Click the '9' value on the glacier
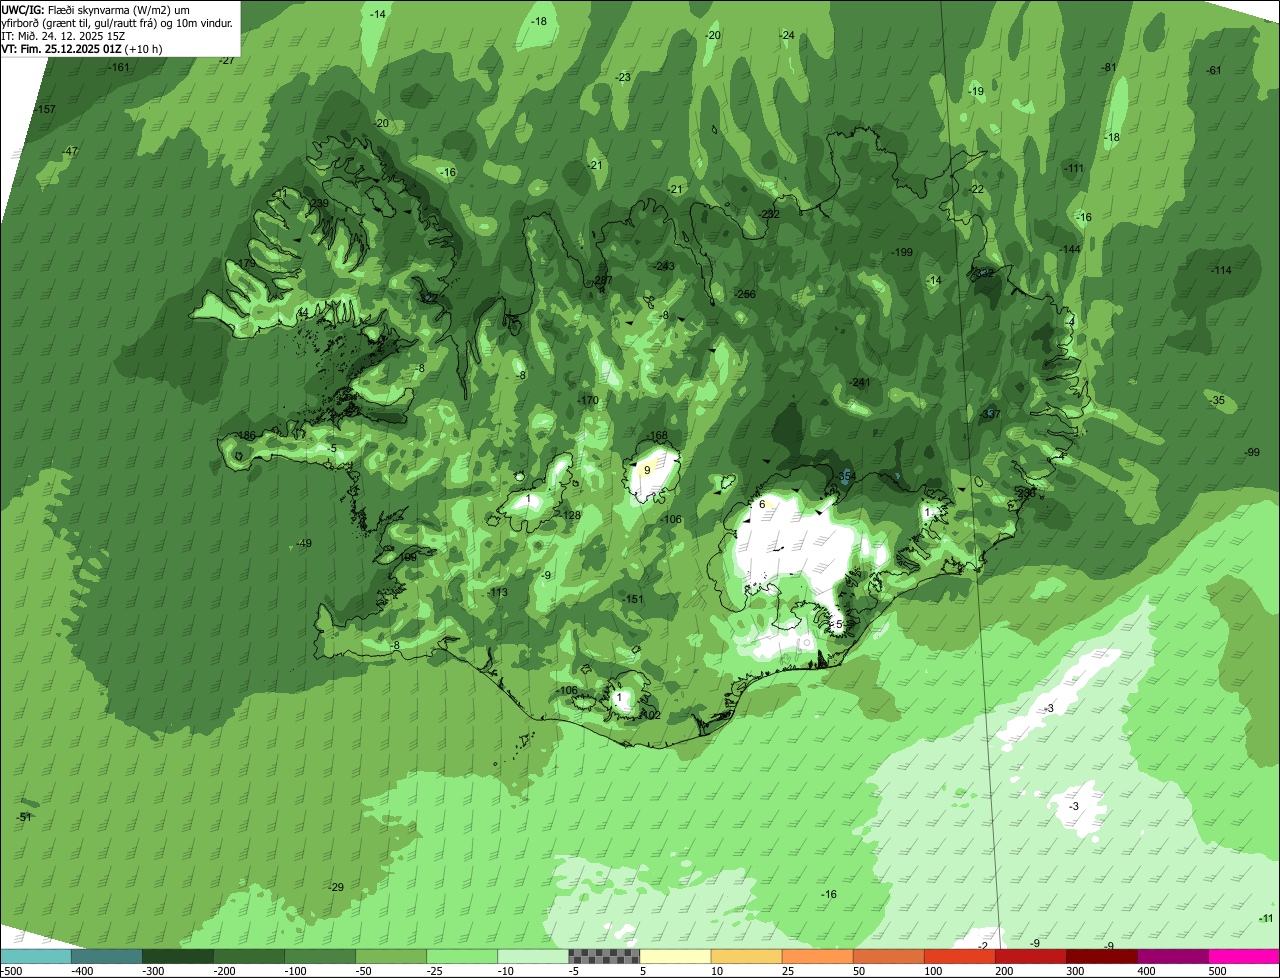 (x=647, y=470)
